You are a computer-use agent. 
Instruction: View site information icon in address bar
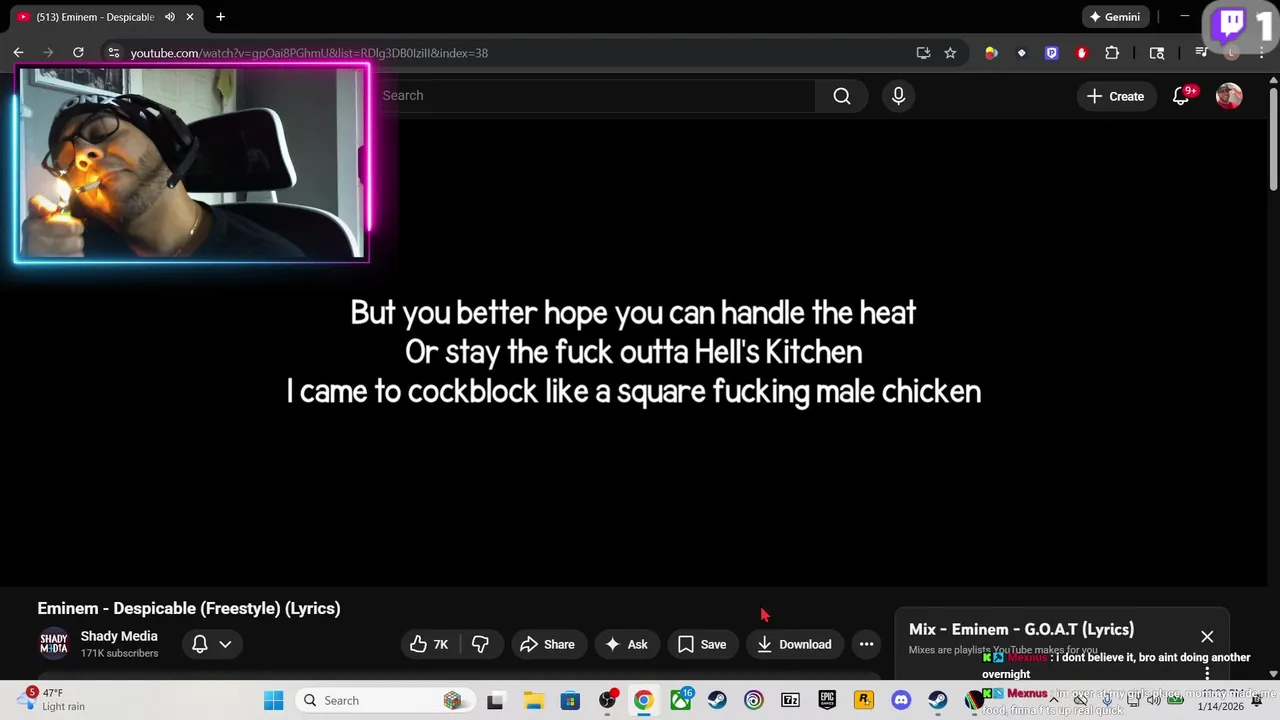point(113,53)
